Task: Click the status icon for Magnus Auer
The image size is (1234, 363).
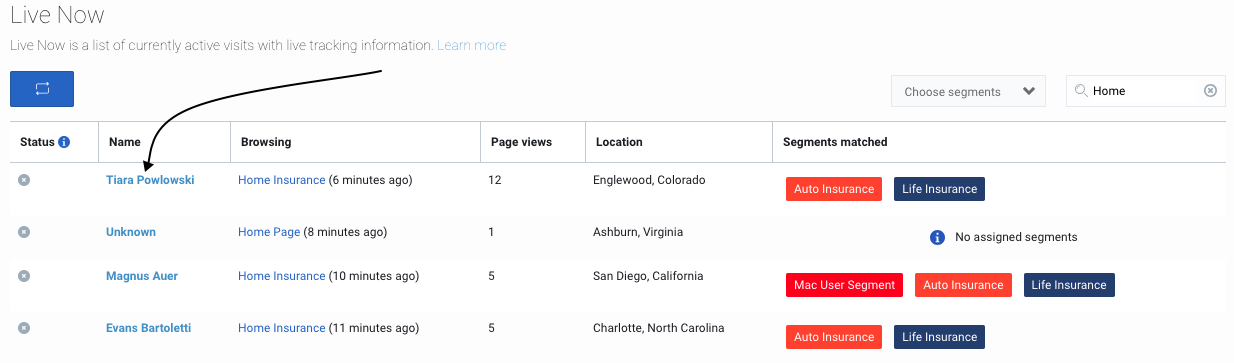Action: [x=24, y=276]
